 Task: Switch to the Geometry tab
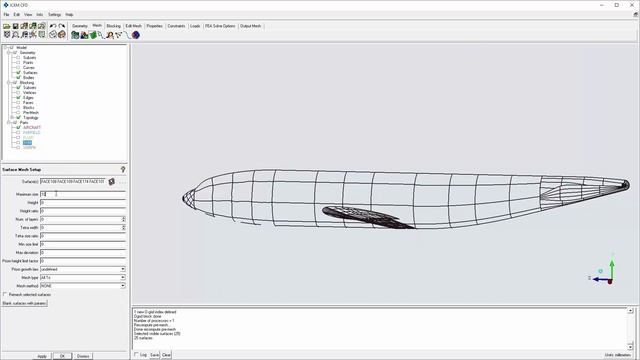80,26
